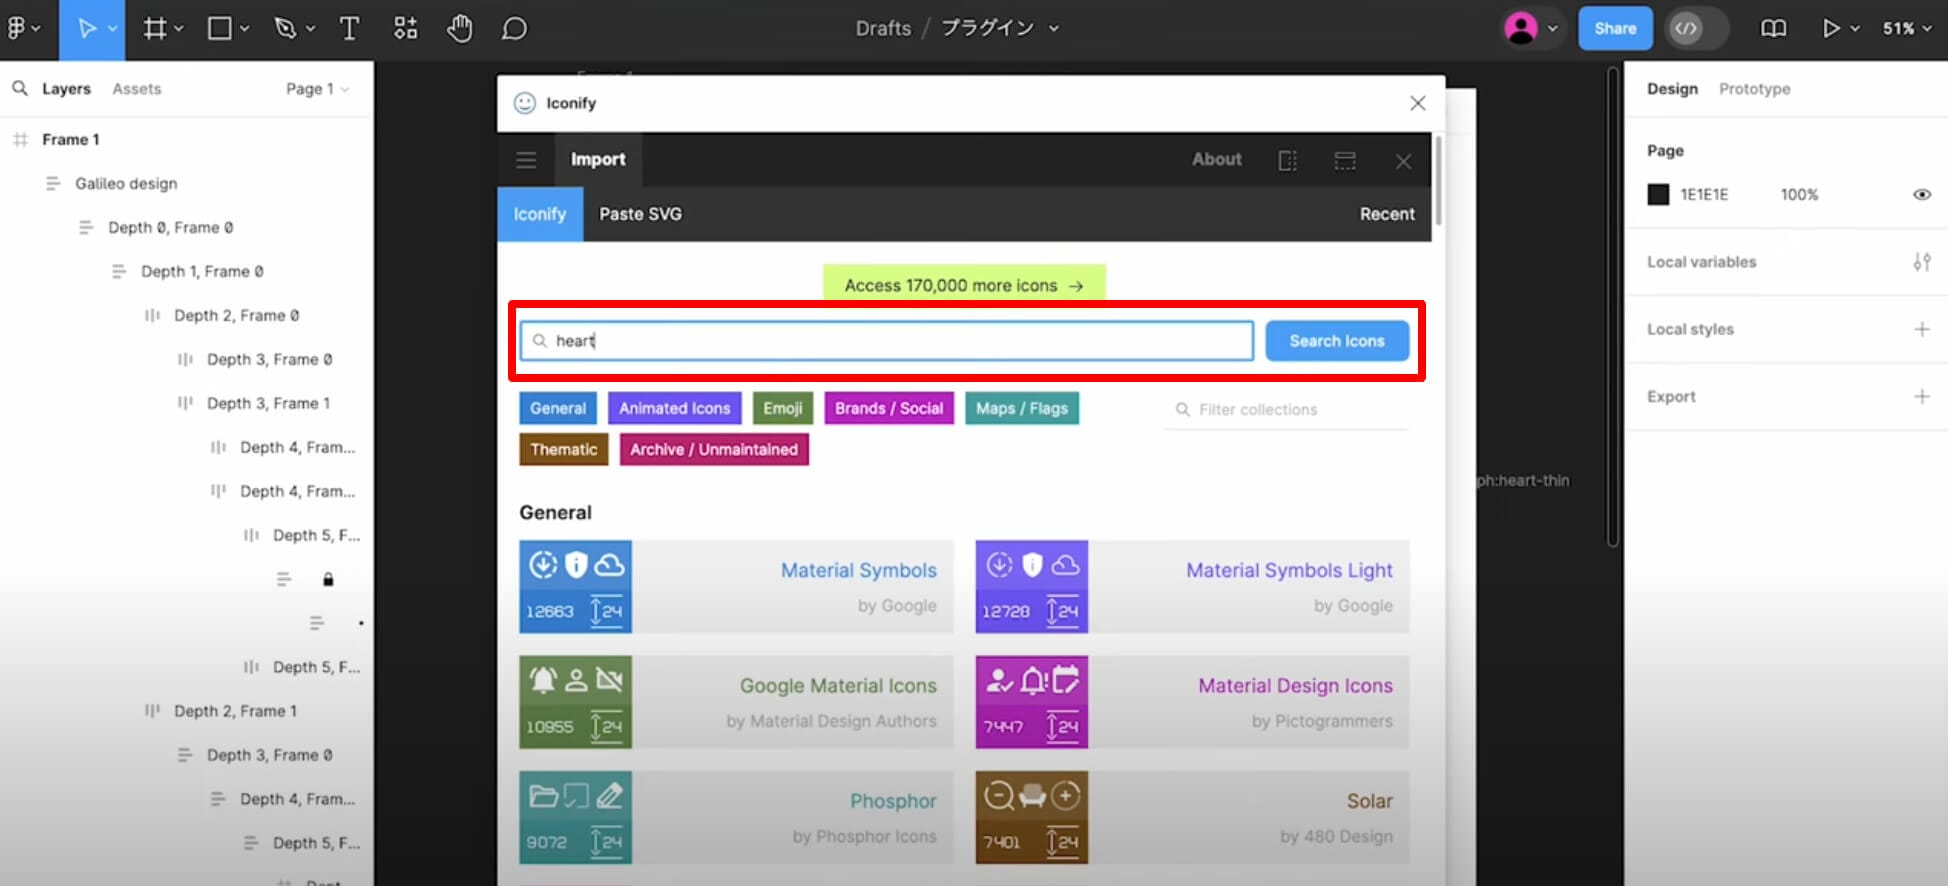Open Material Symbols collection

[736, 587]
